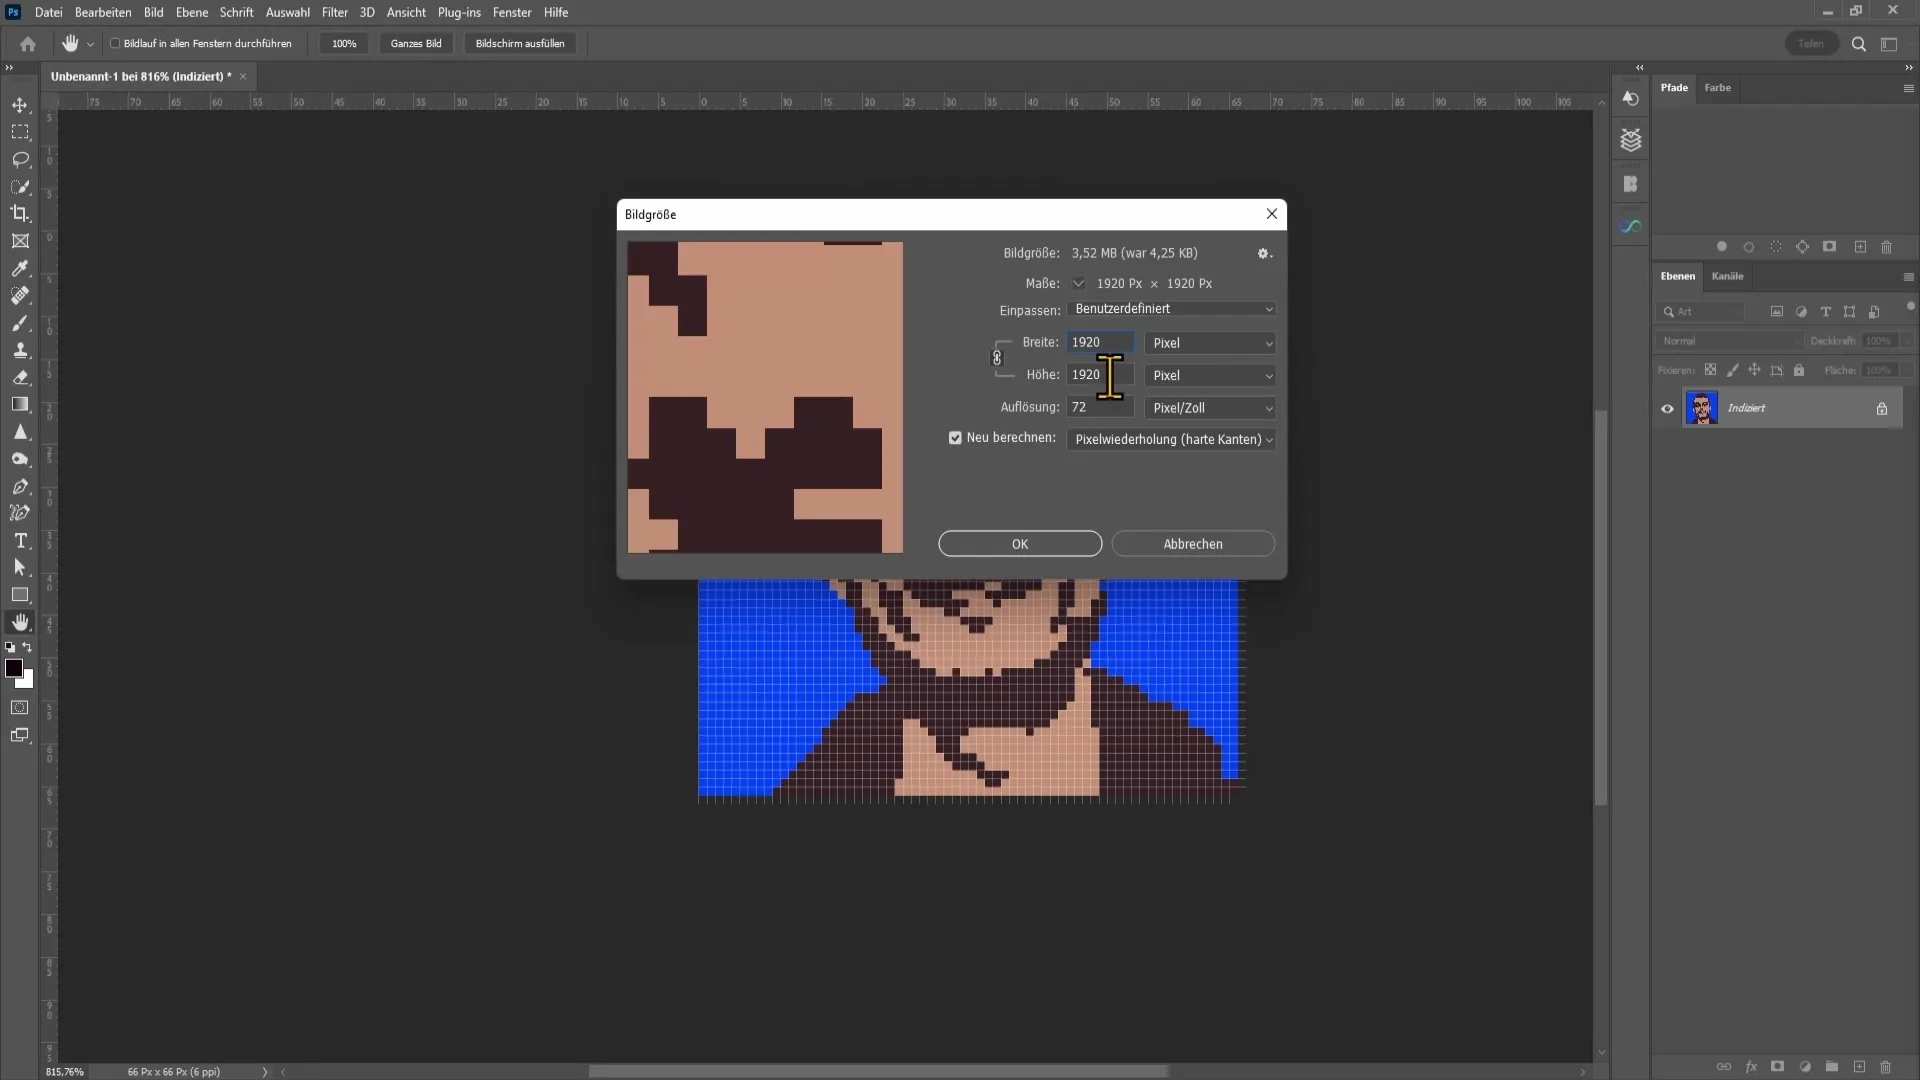Screen dimensions: 1920x1080
Task: Select the Brush tool
Action: [x=20, y=323]
